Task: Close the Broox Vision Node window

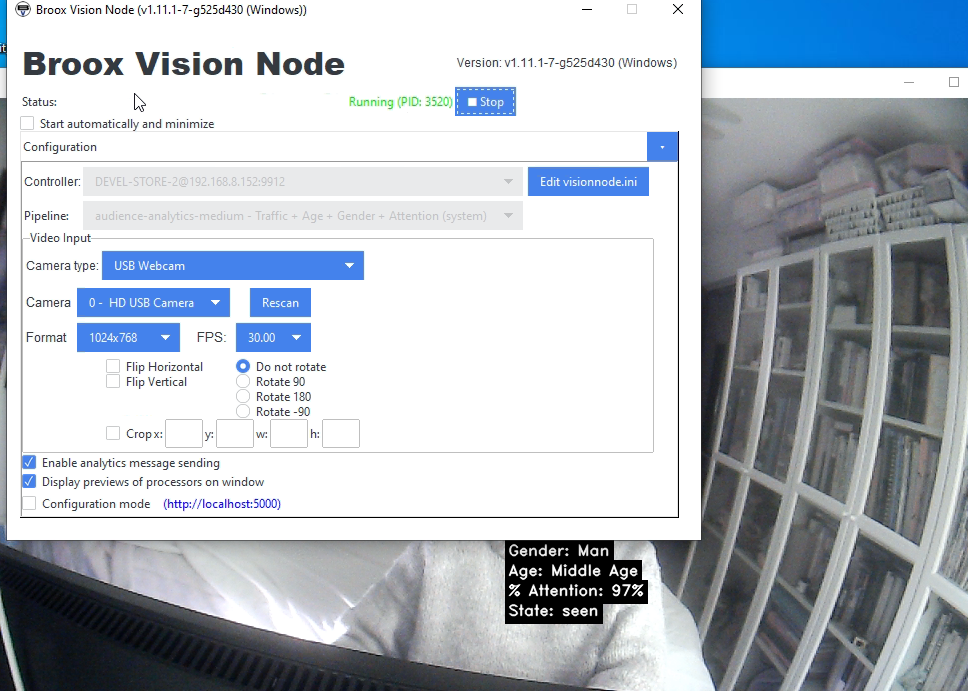Action: (678, 9)
